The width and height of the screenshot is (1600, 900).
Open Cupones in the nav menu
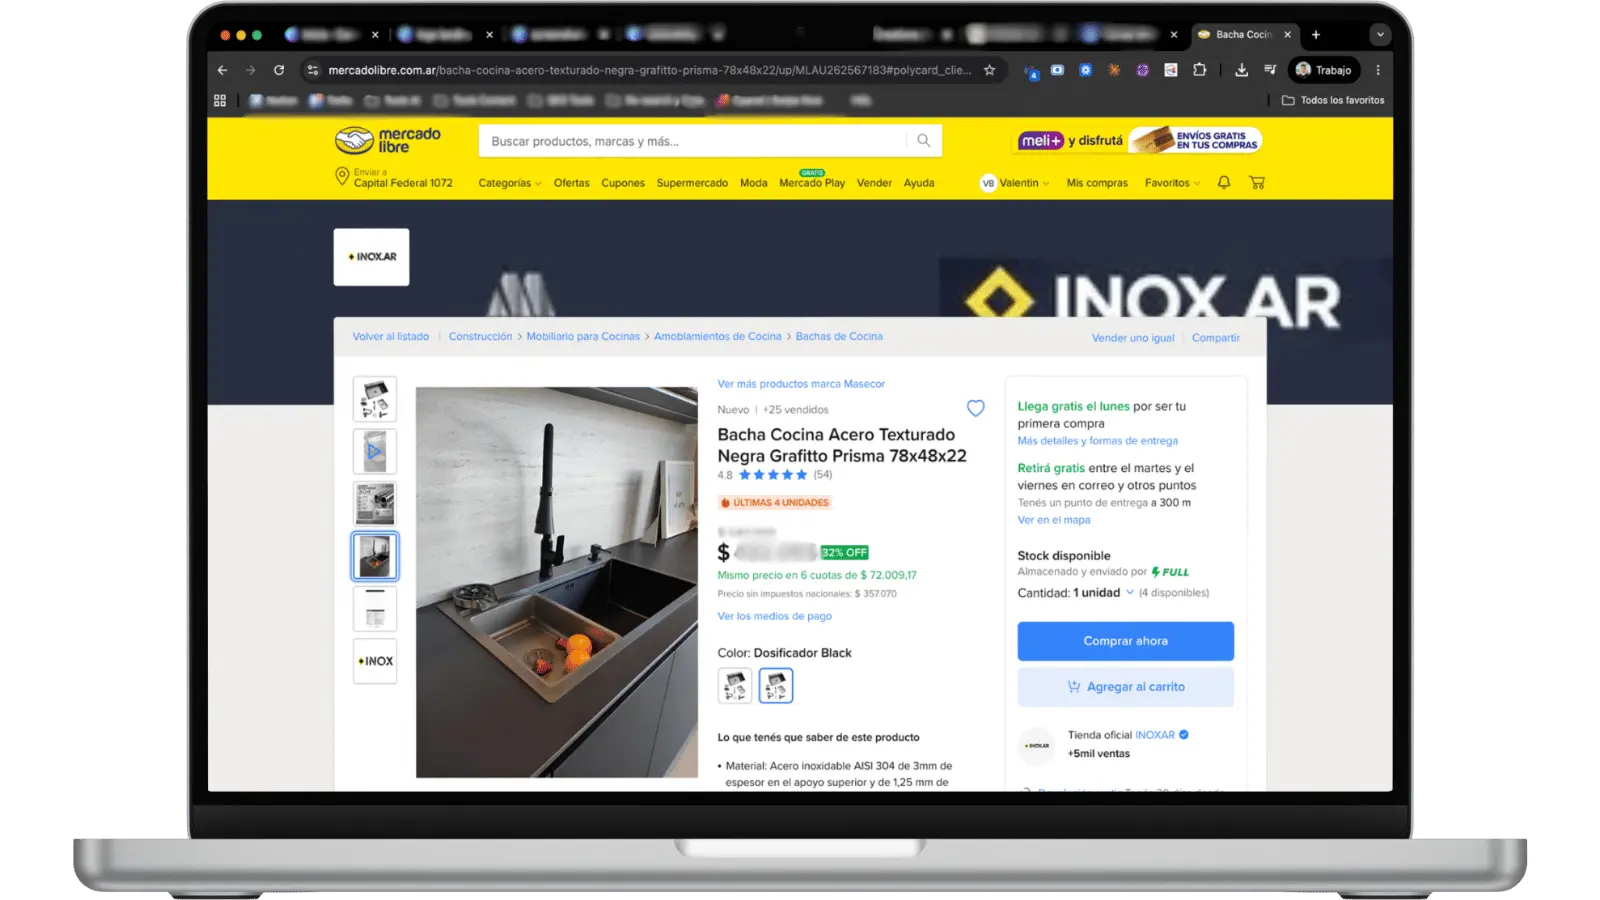pos(622,183)
